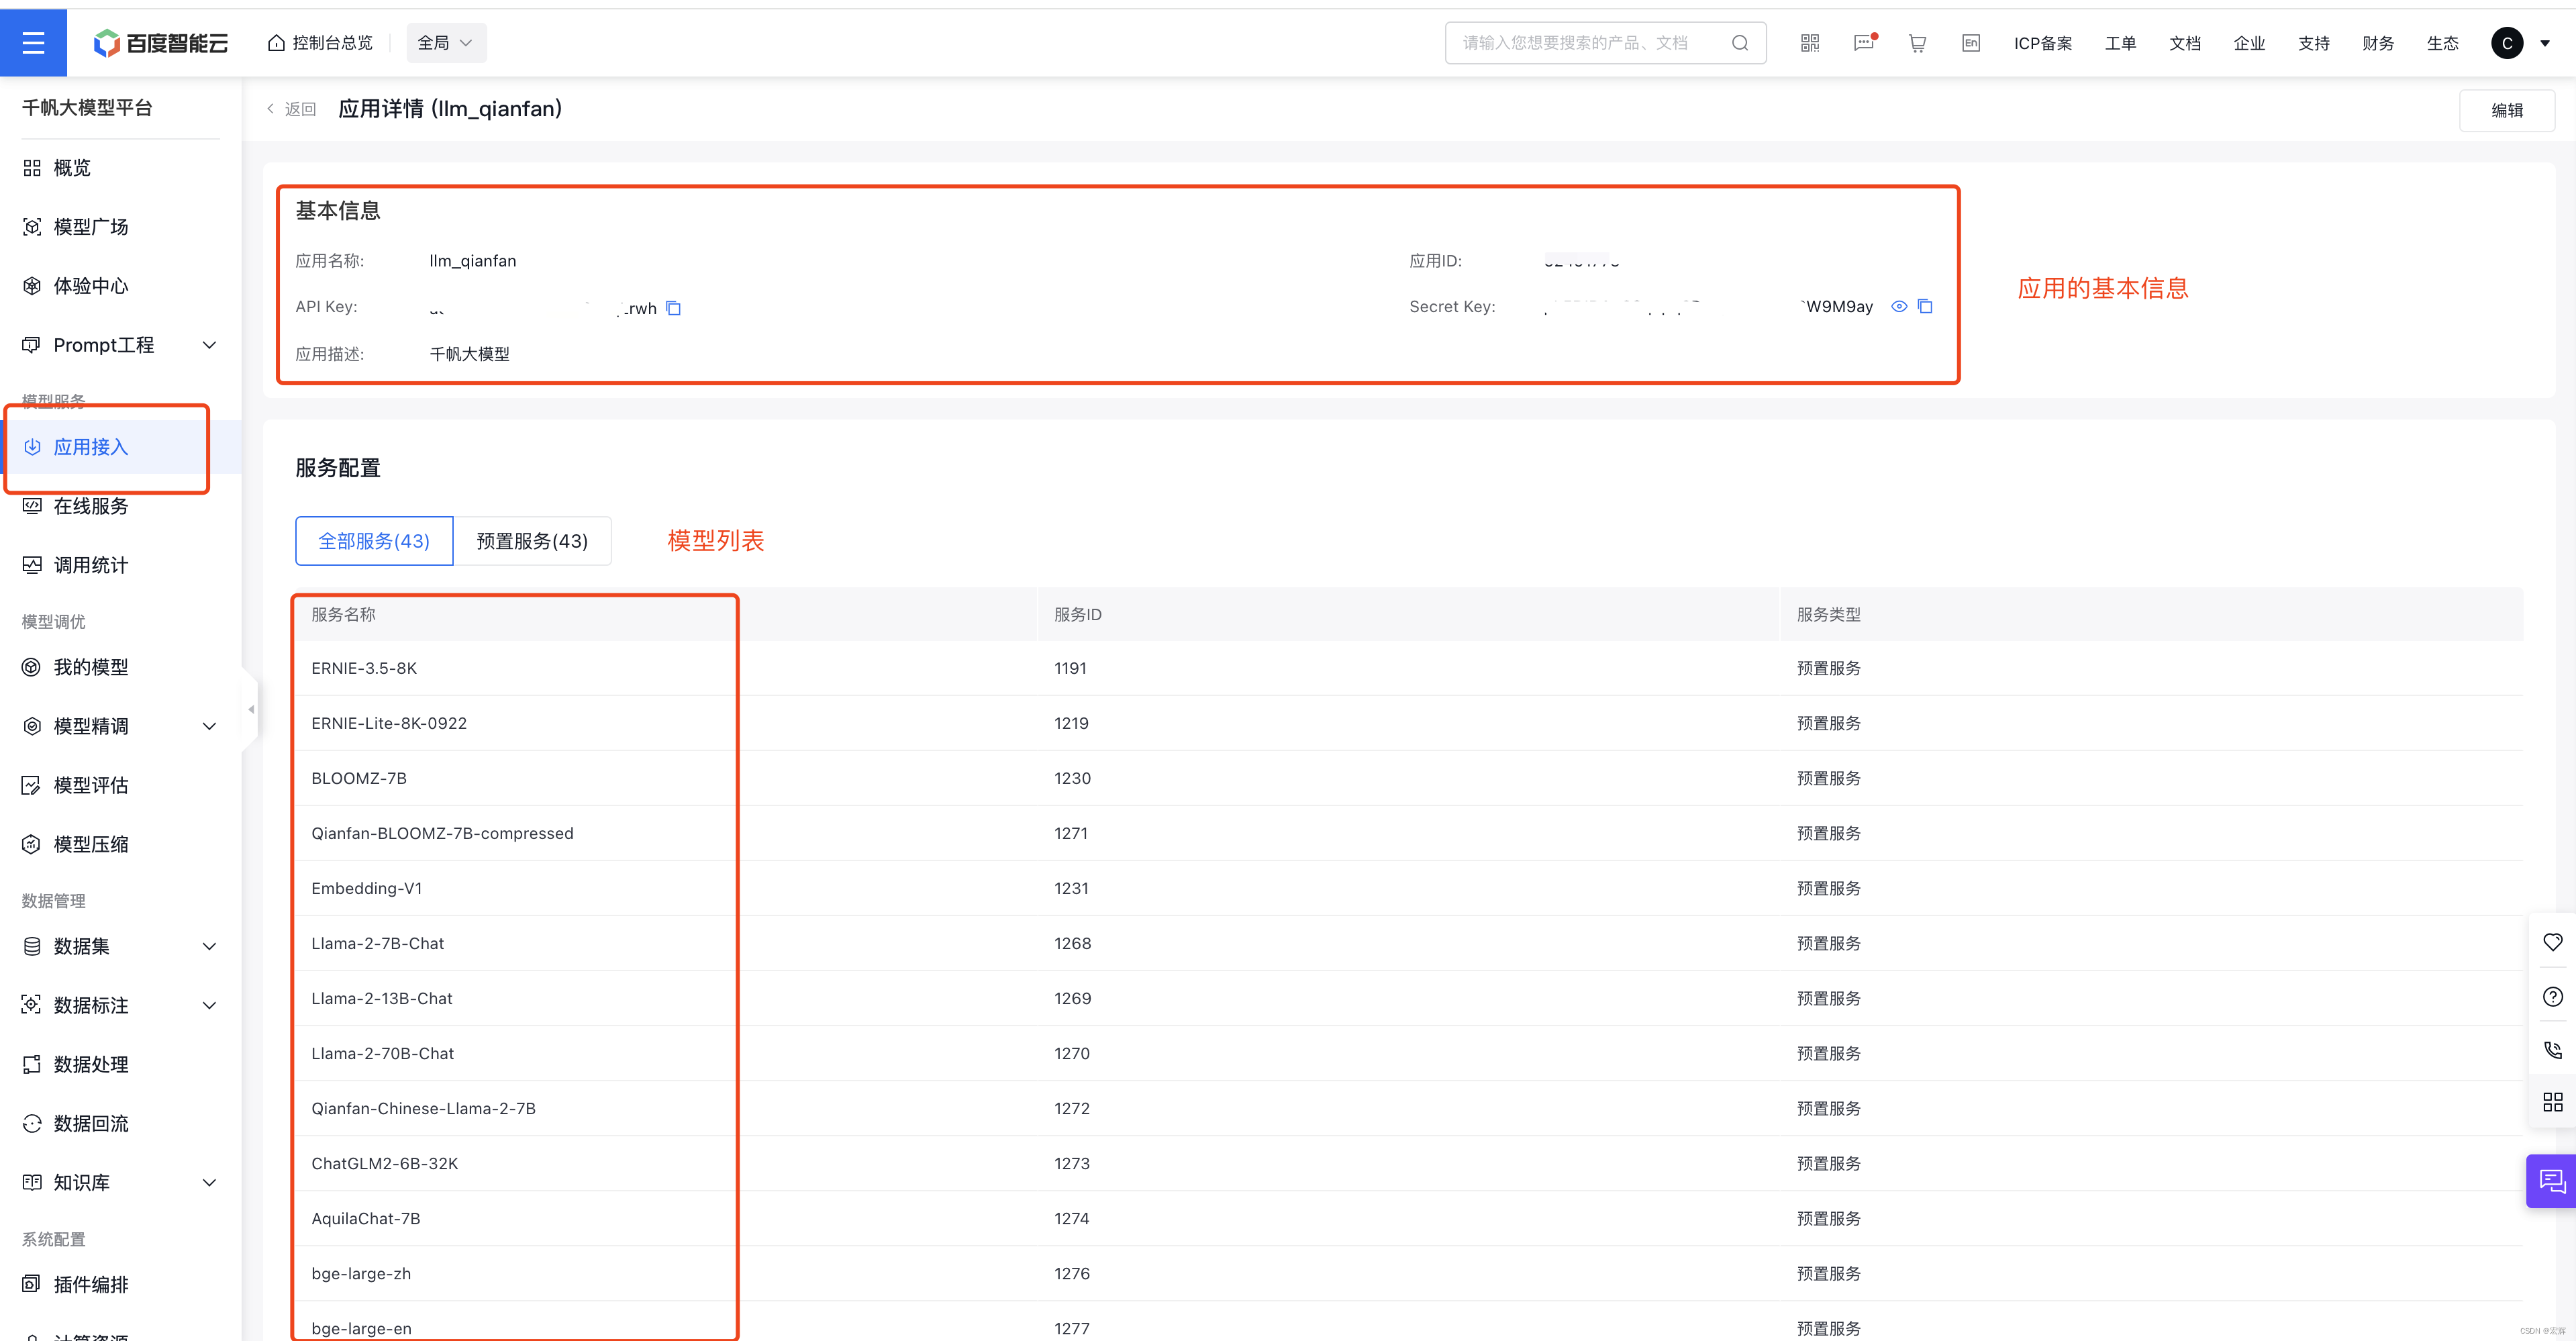Open the shopping cart icon
The width and height of the screenshot is (2576, 1341).
tap(1917, 43)
